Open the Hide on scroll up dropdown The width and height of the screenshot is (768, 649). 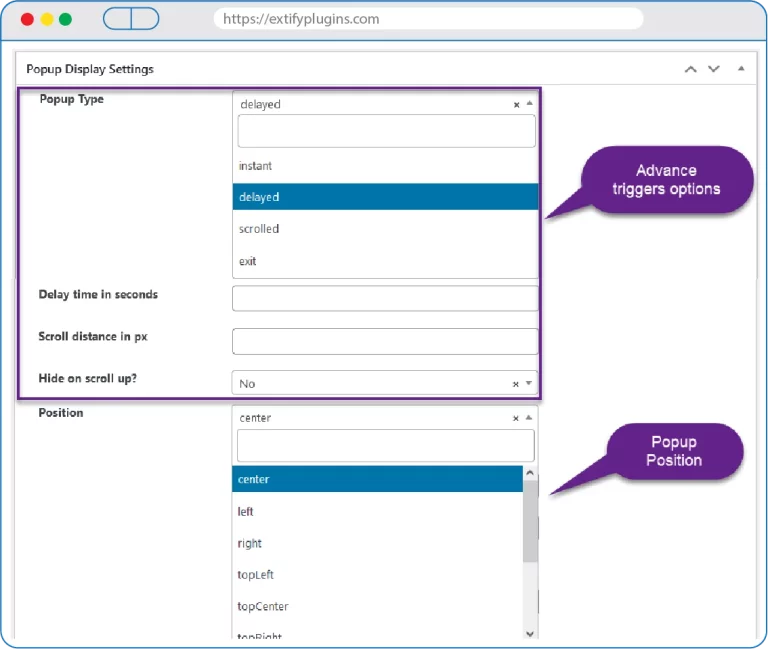pos(529,383)
